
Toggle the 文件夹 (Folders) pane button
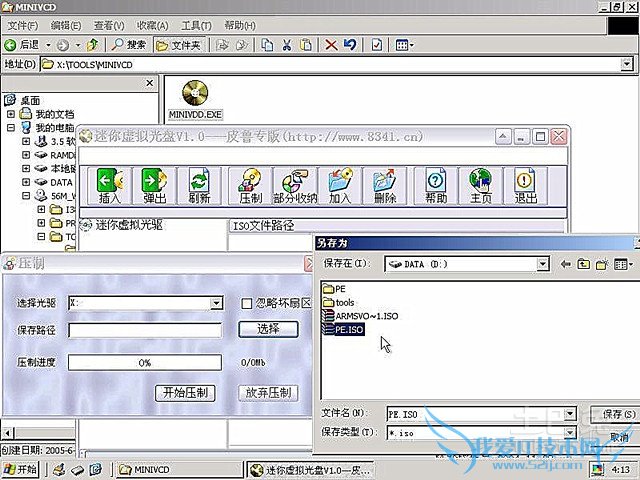click(x=179, y=45)
